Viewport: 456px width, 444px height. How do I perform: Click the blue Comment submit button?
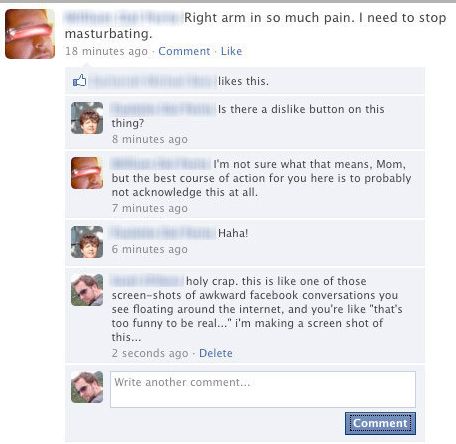tap(380, 423)
